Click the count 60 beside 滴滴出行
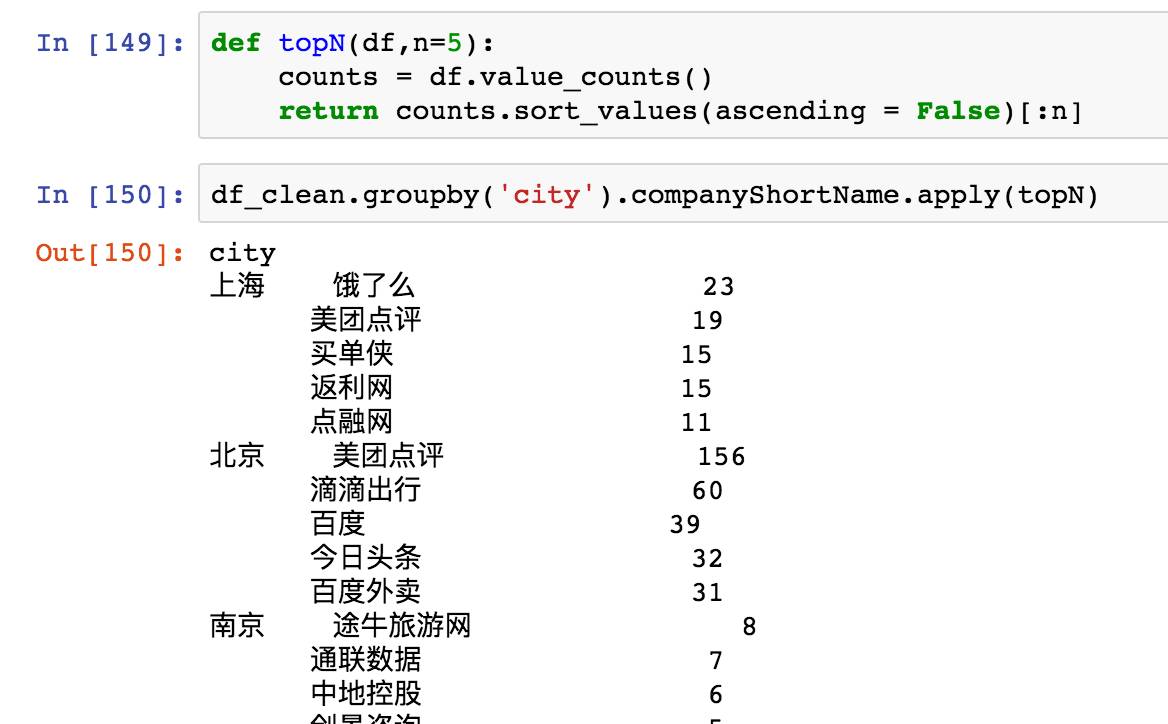The width and height of the screenshot is (1168, 724). [x=707, y=492]
